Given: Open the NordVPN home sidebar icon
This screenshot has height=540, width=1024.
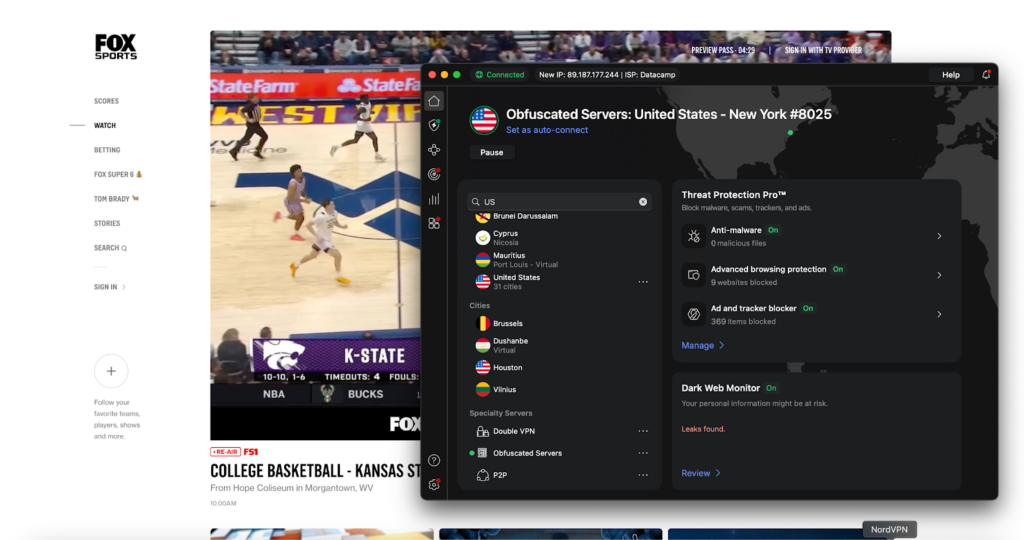Looking at the screenshot, I should pos(434,101).
